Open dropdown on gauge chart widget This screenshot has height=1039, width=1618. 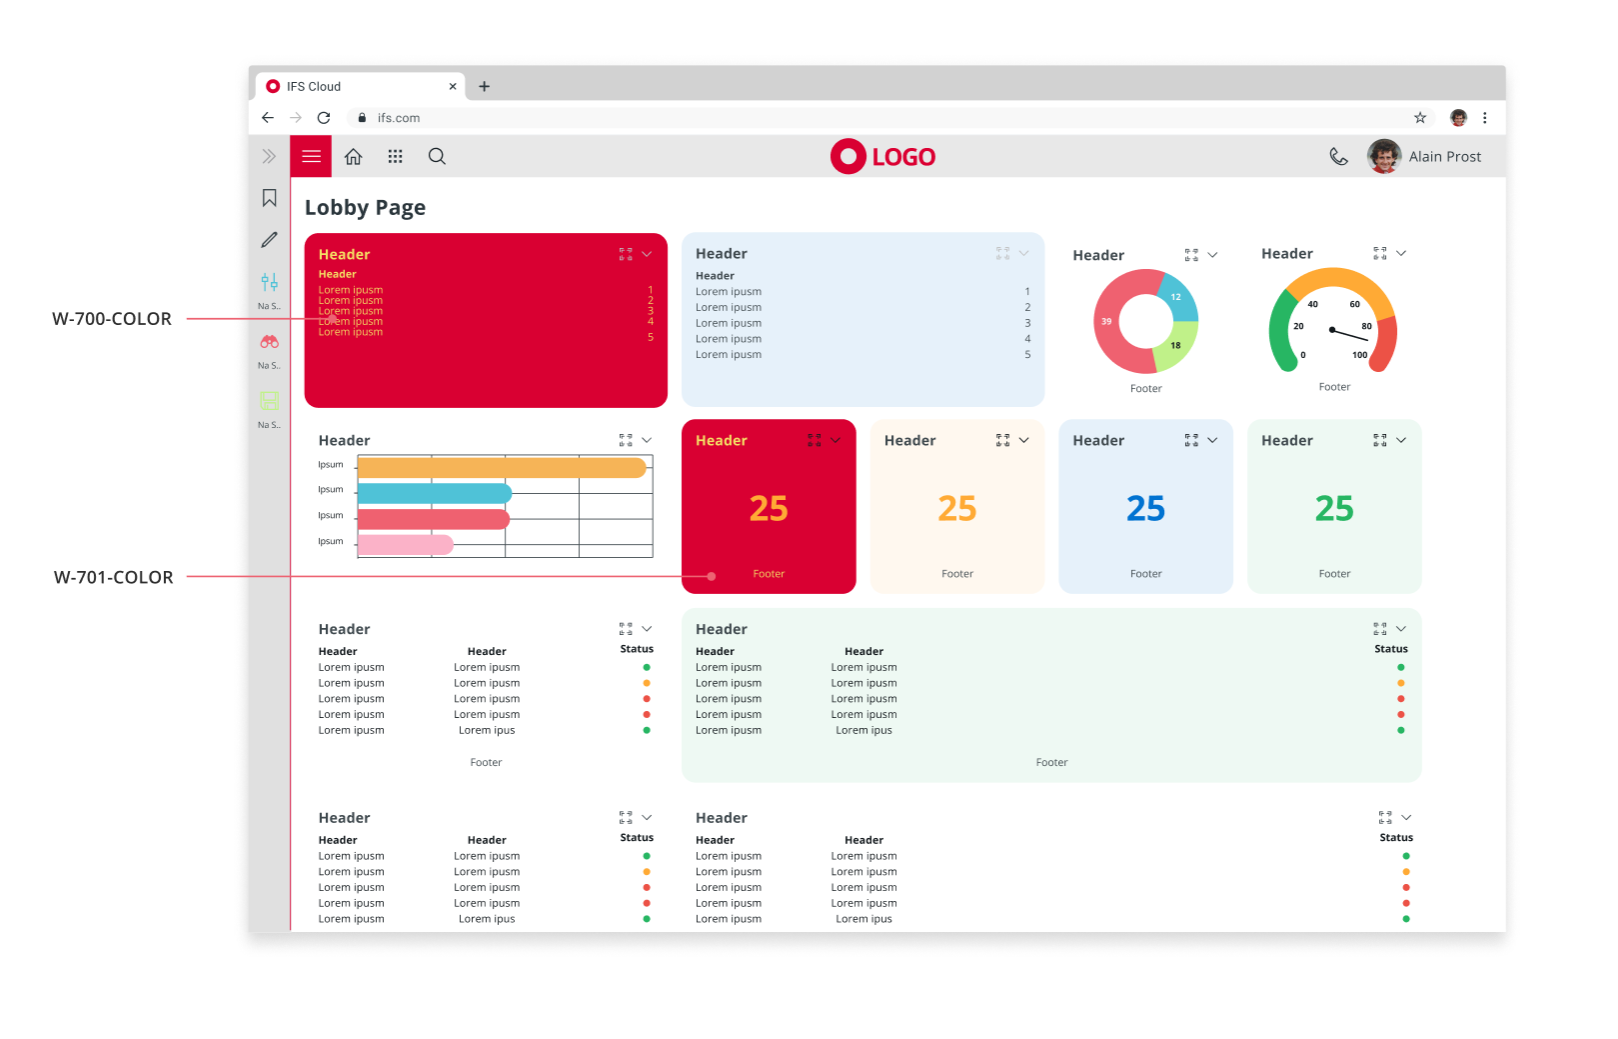1401,254
